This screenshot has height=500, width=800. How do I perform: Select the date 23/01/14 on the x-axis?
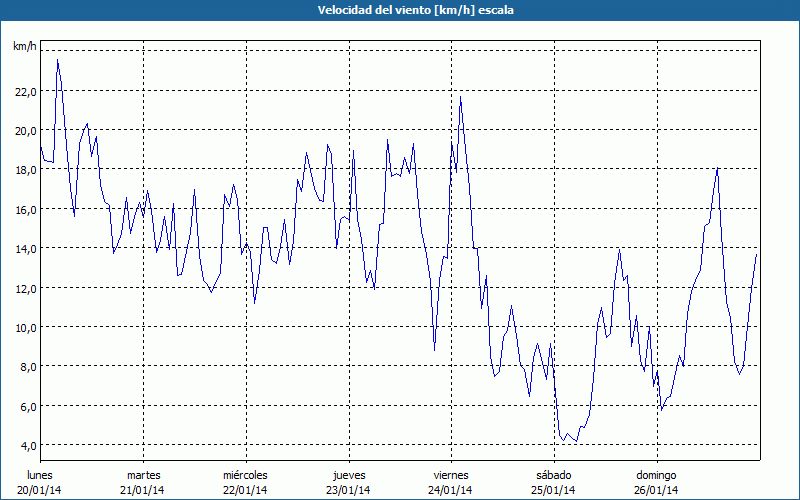coord(348,490)
